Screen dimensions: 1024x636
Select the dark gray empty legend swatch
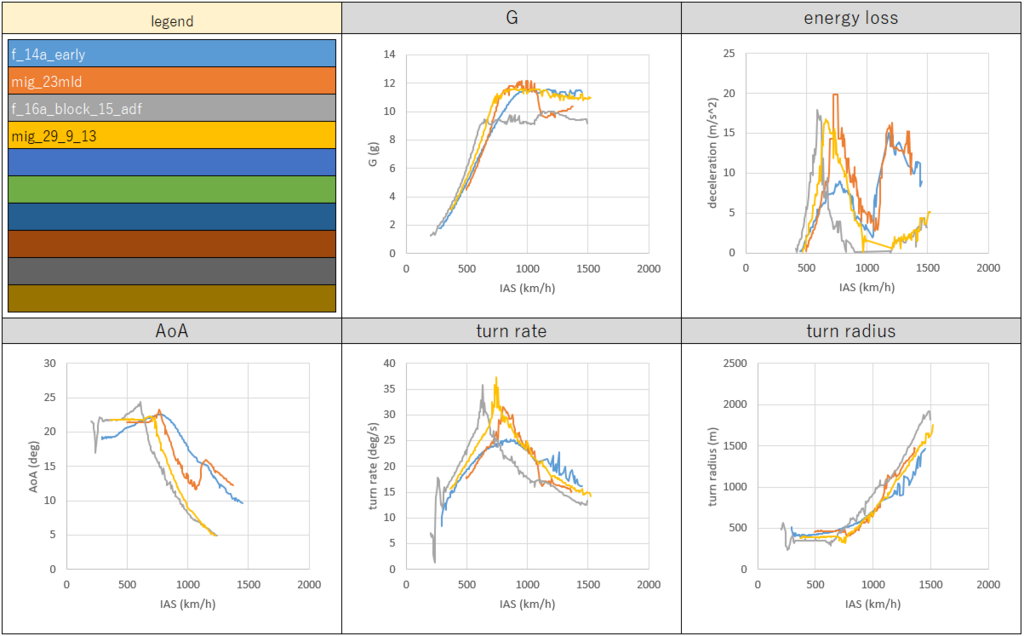(171, 271)
